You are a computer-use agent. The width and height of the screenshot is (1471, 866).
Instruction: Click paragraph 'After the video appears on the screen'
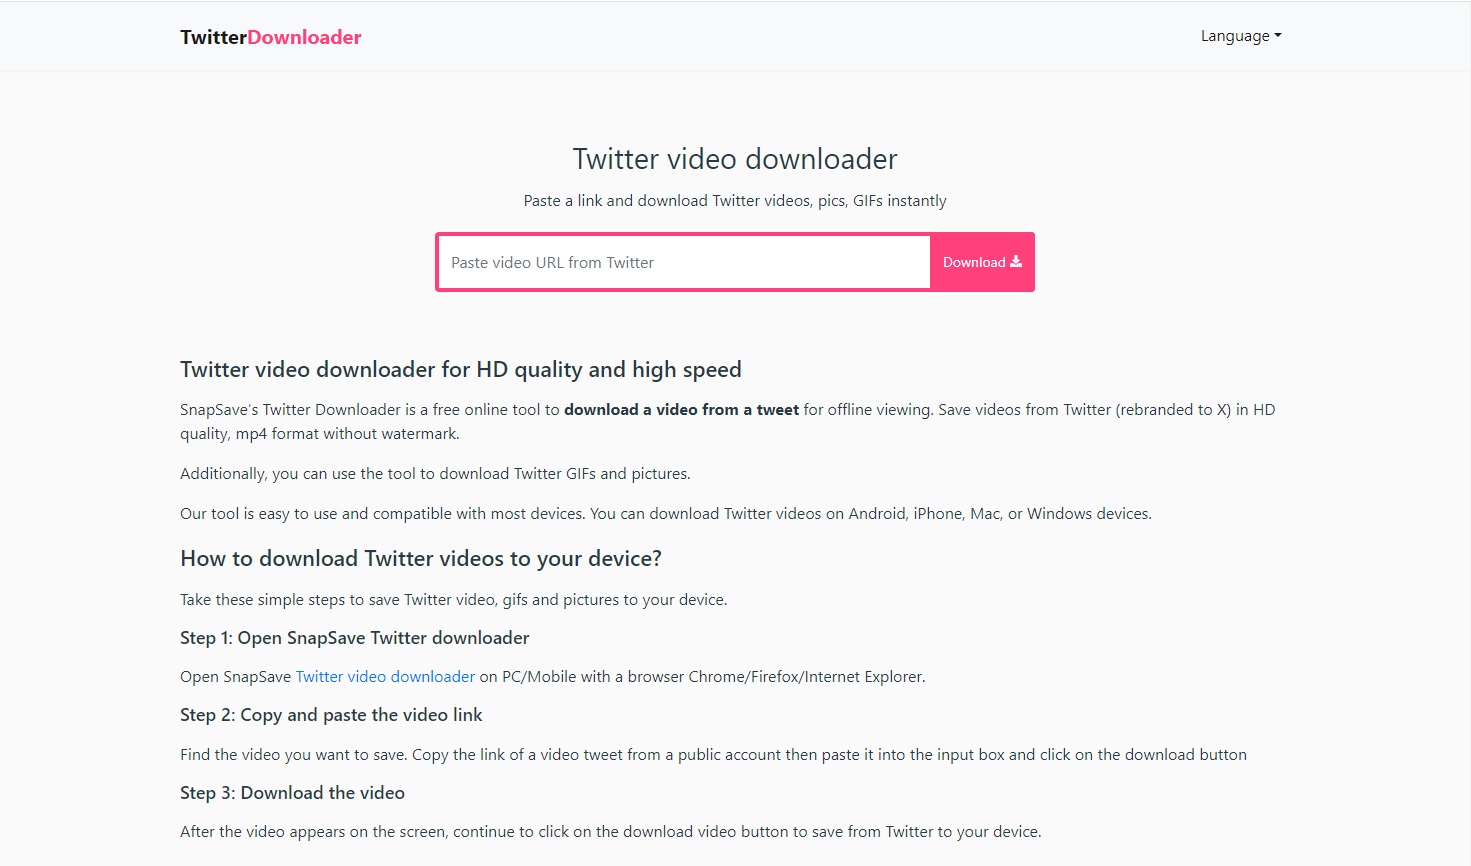point(611,832)
